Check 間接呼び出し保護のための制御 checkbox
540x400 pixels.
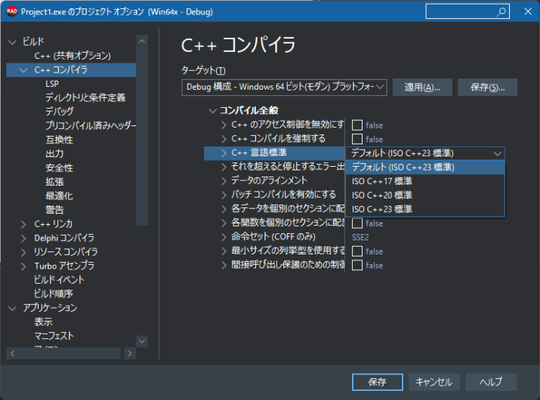(x=357, y=265)
